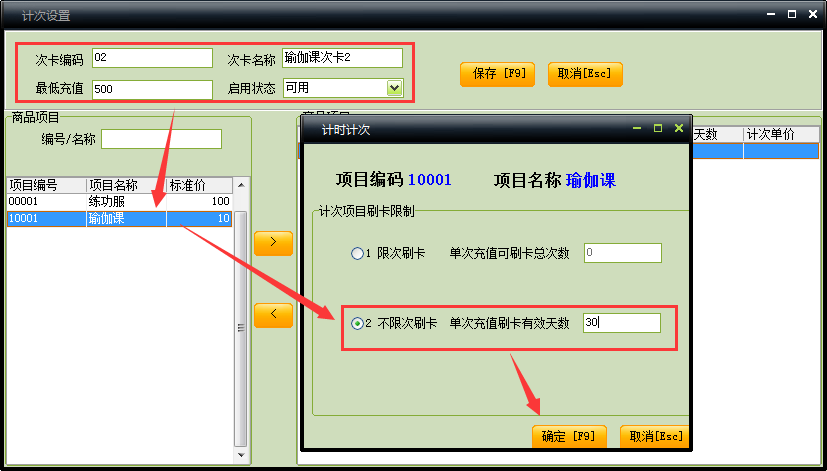Click the 单次充值刷卡有效天数 field with 30
The width and height of the screenshot is (827, 471).
click(622, 323)
